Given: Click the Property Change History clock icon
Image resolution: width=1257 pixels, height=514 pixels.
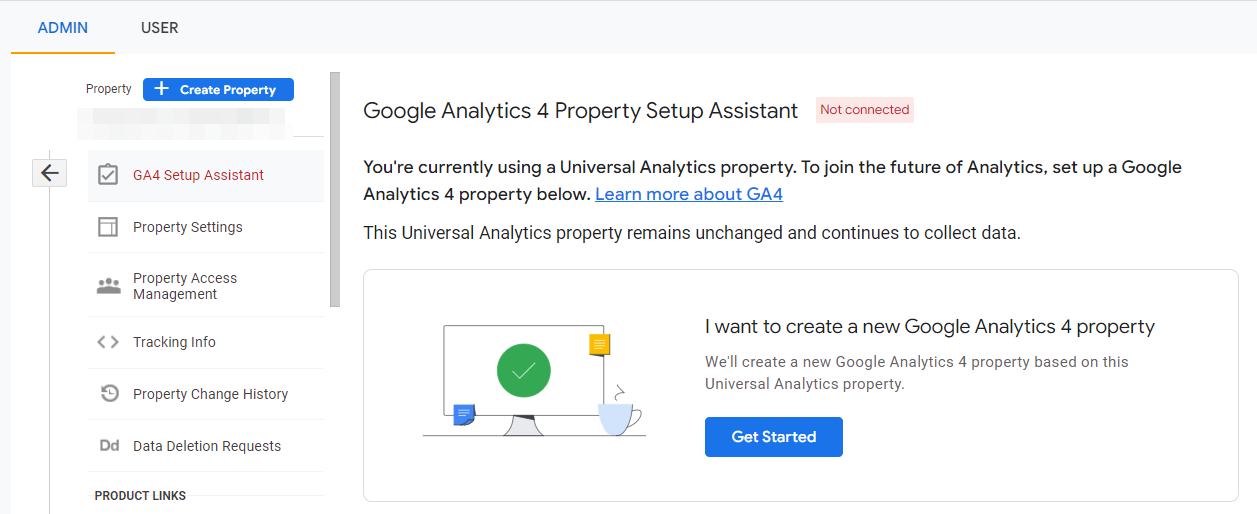Looking at the screenshot, I should click(109, 394).
